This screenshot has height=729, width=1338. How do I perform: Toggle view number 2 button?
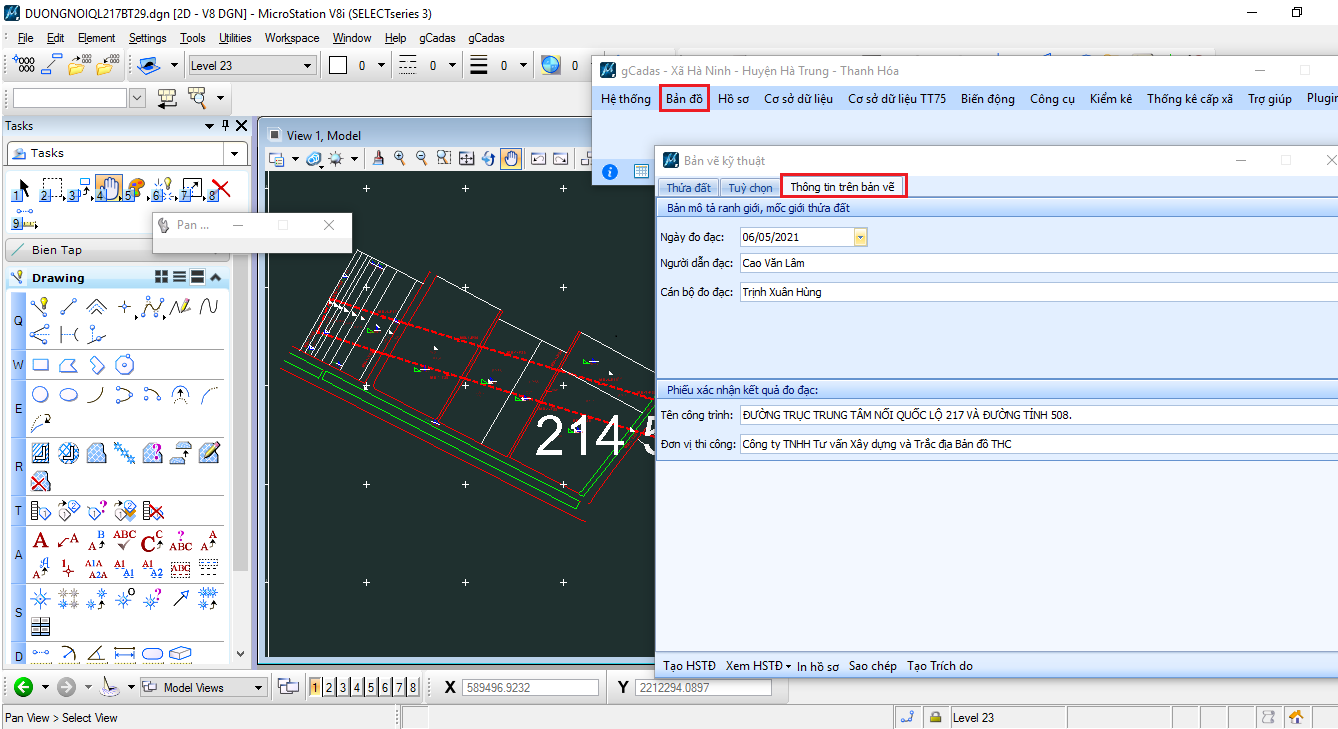[x=328, y=687]
